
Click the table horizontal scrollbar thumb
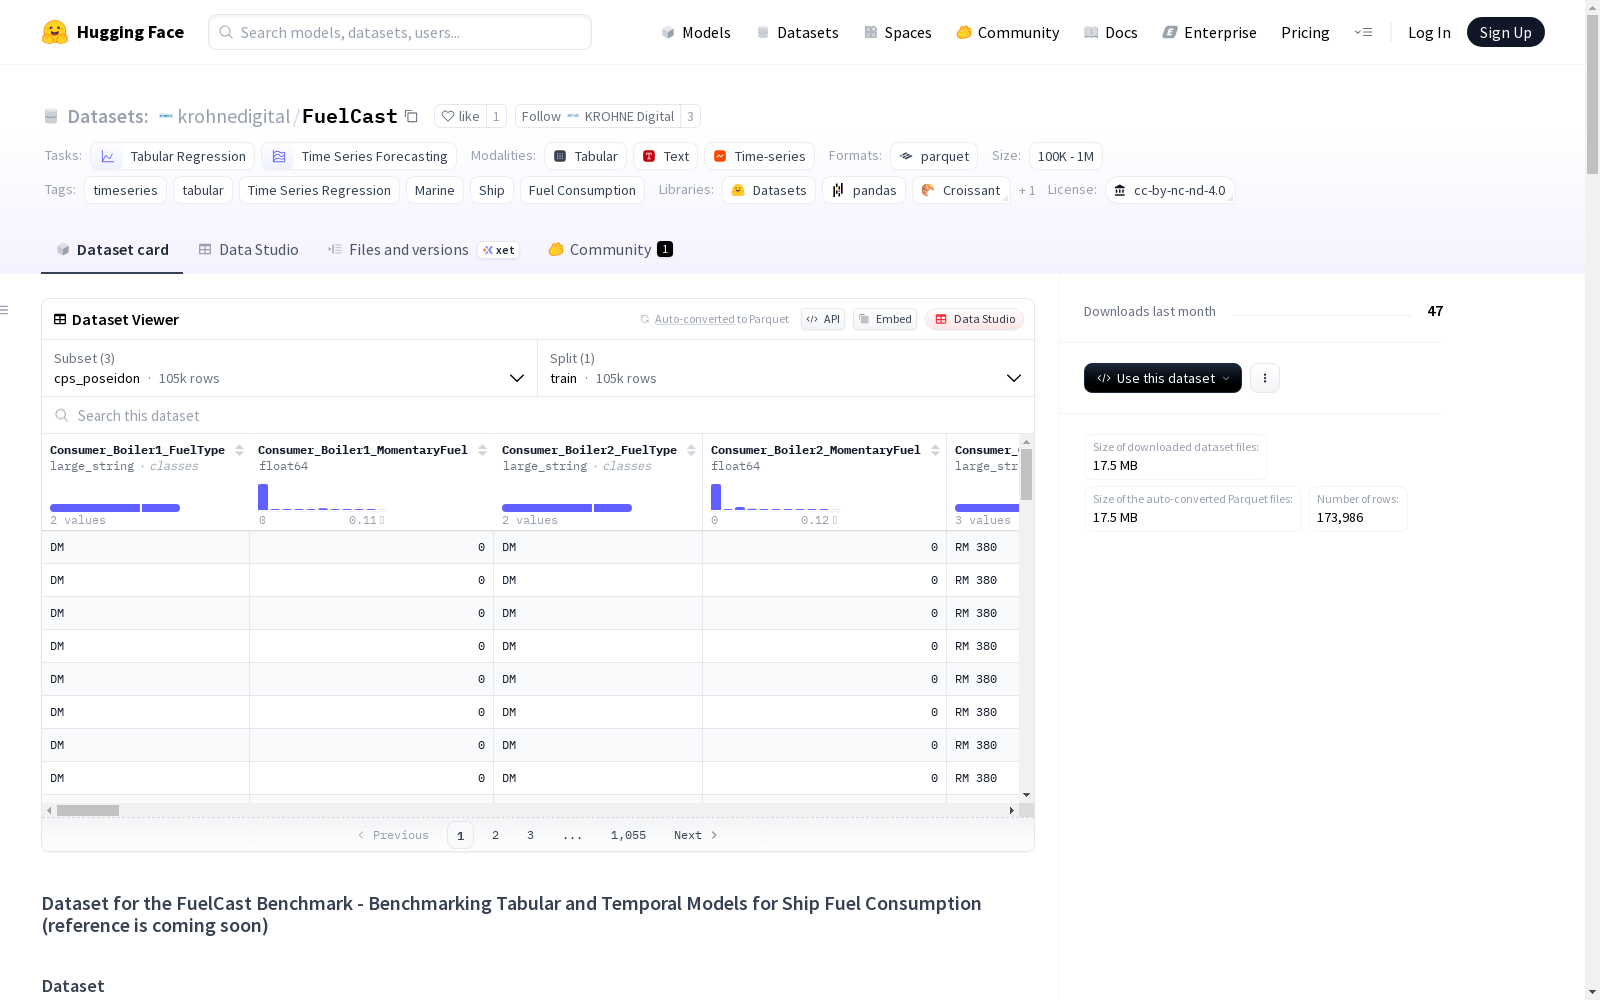click(x=88, y=810)
